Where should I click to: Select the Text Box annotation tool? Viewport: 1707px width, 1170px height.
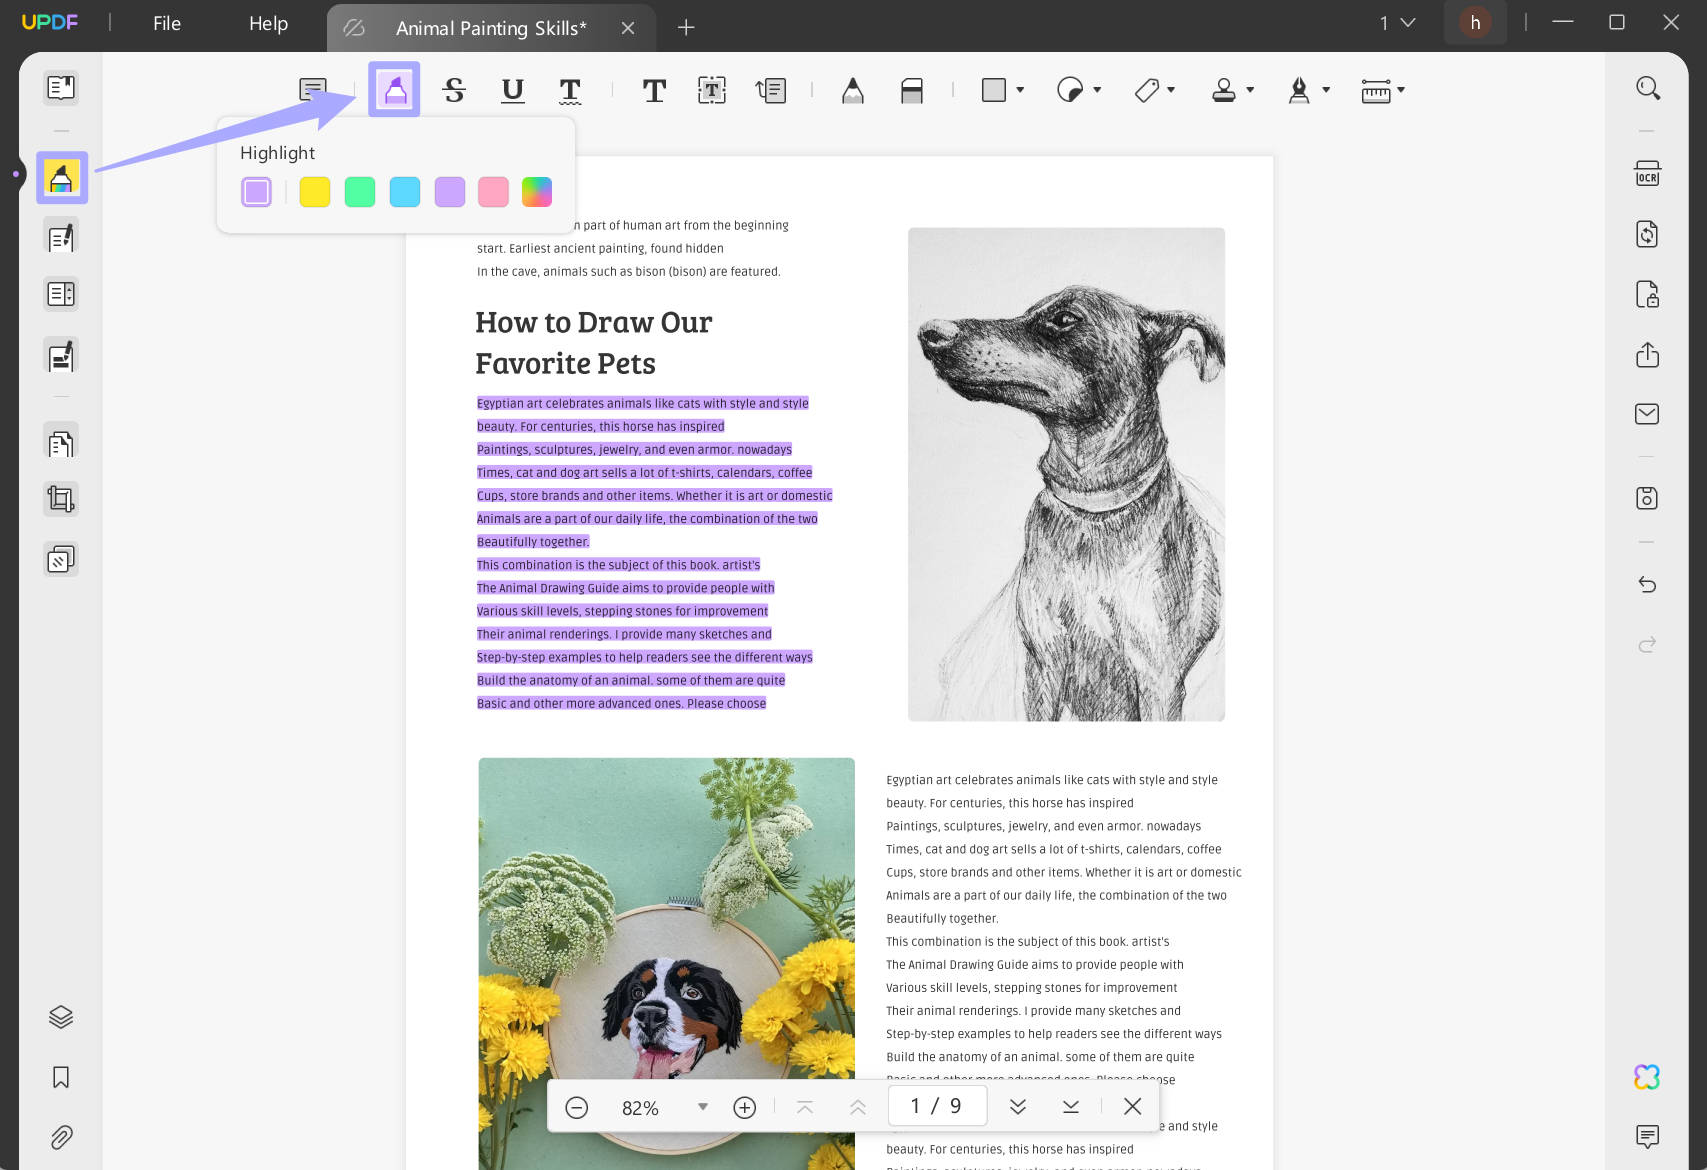point(711,90)
